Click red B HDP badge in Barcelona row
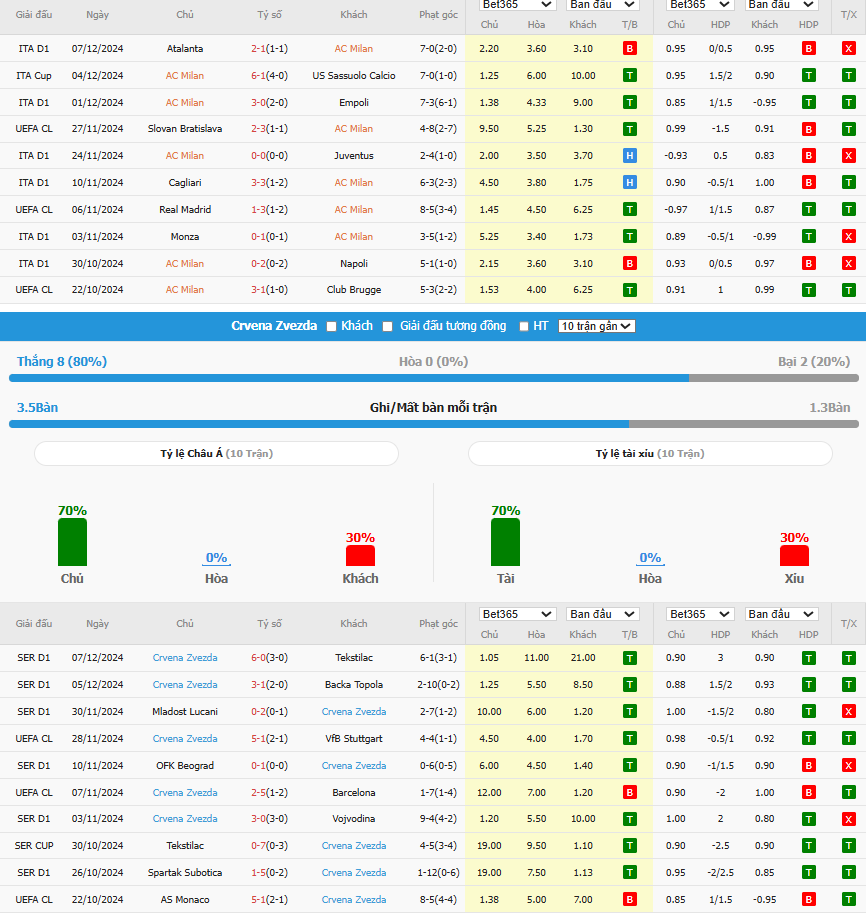Image resolution: width=867 pixels, height=913 pixels. point(808,793)
